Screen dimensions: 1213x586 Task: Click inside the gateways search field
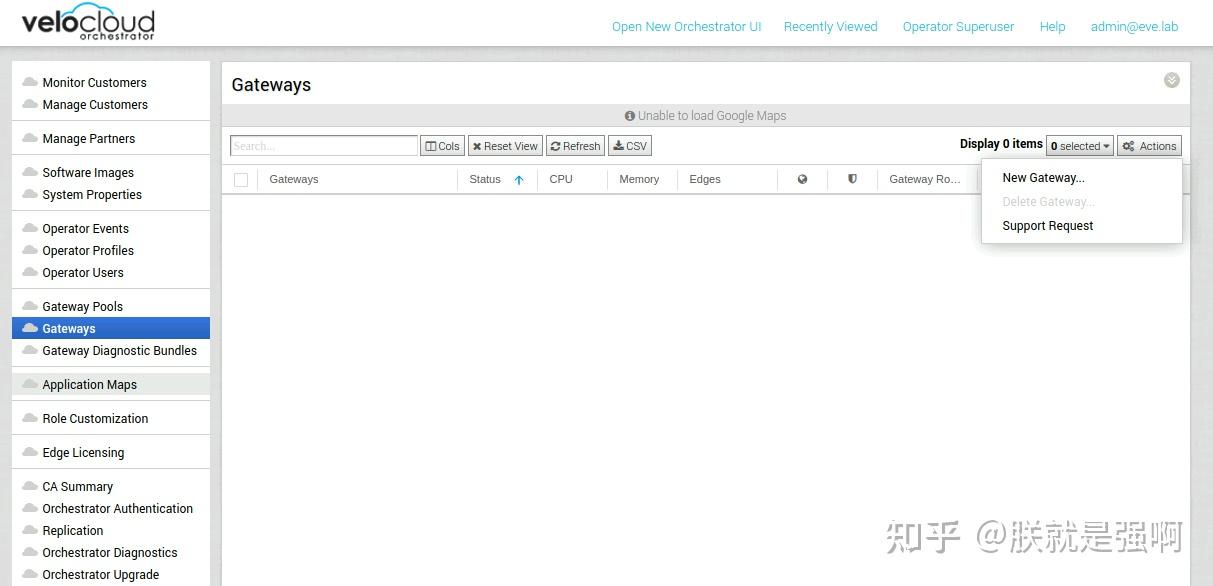coord(323,145)
